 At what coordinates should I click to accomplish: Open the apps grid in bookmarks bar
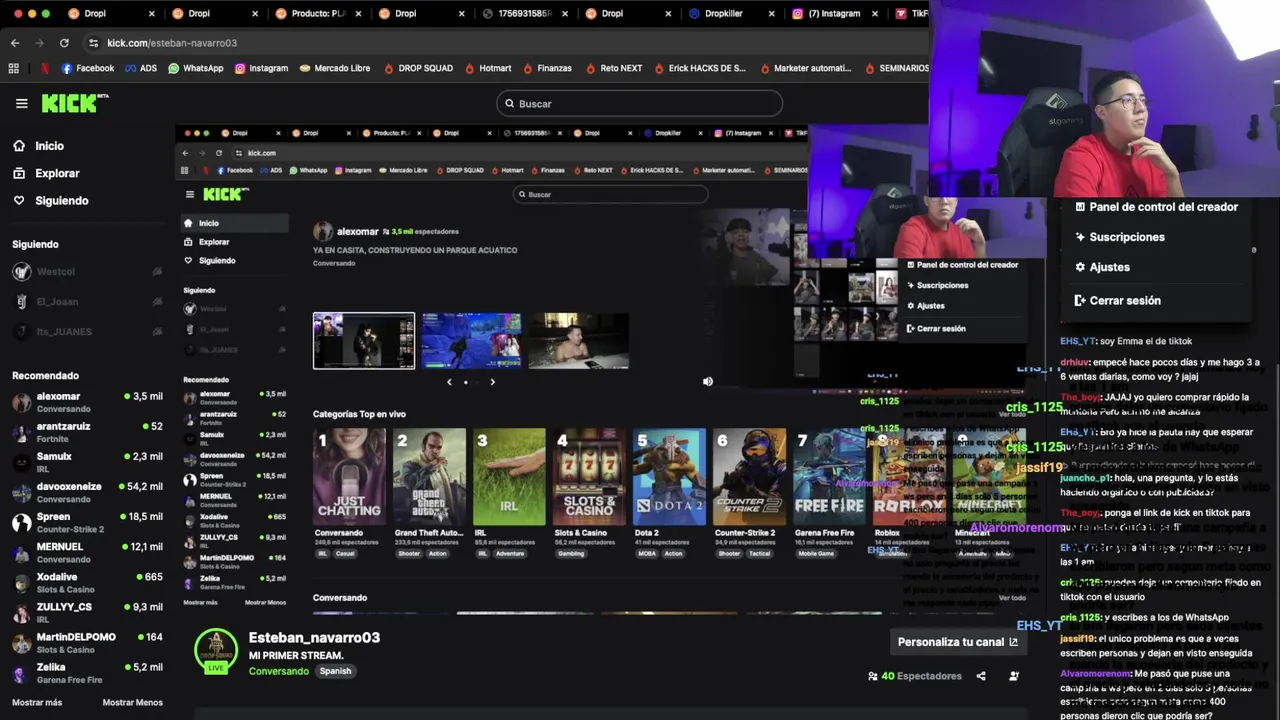pyautogui.click(x=13, y=68)
